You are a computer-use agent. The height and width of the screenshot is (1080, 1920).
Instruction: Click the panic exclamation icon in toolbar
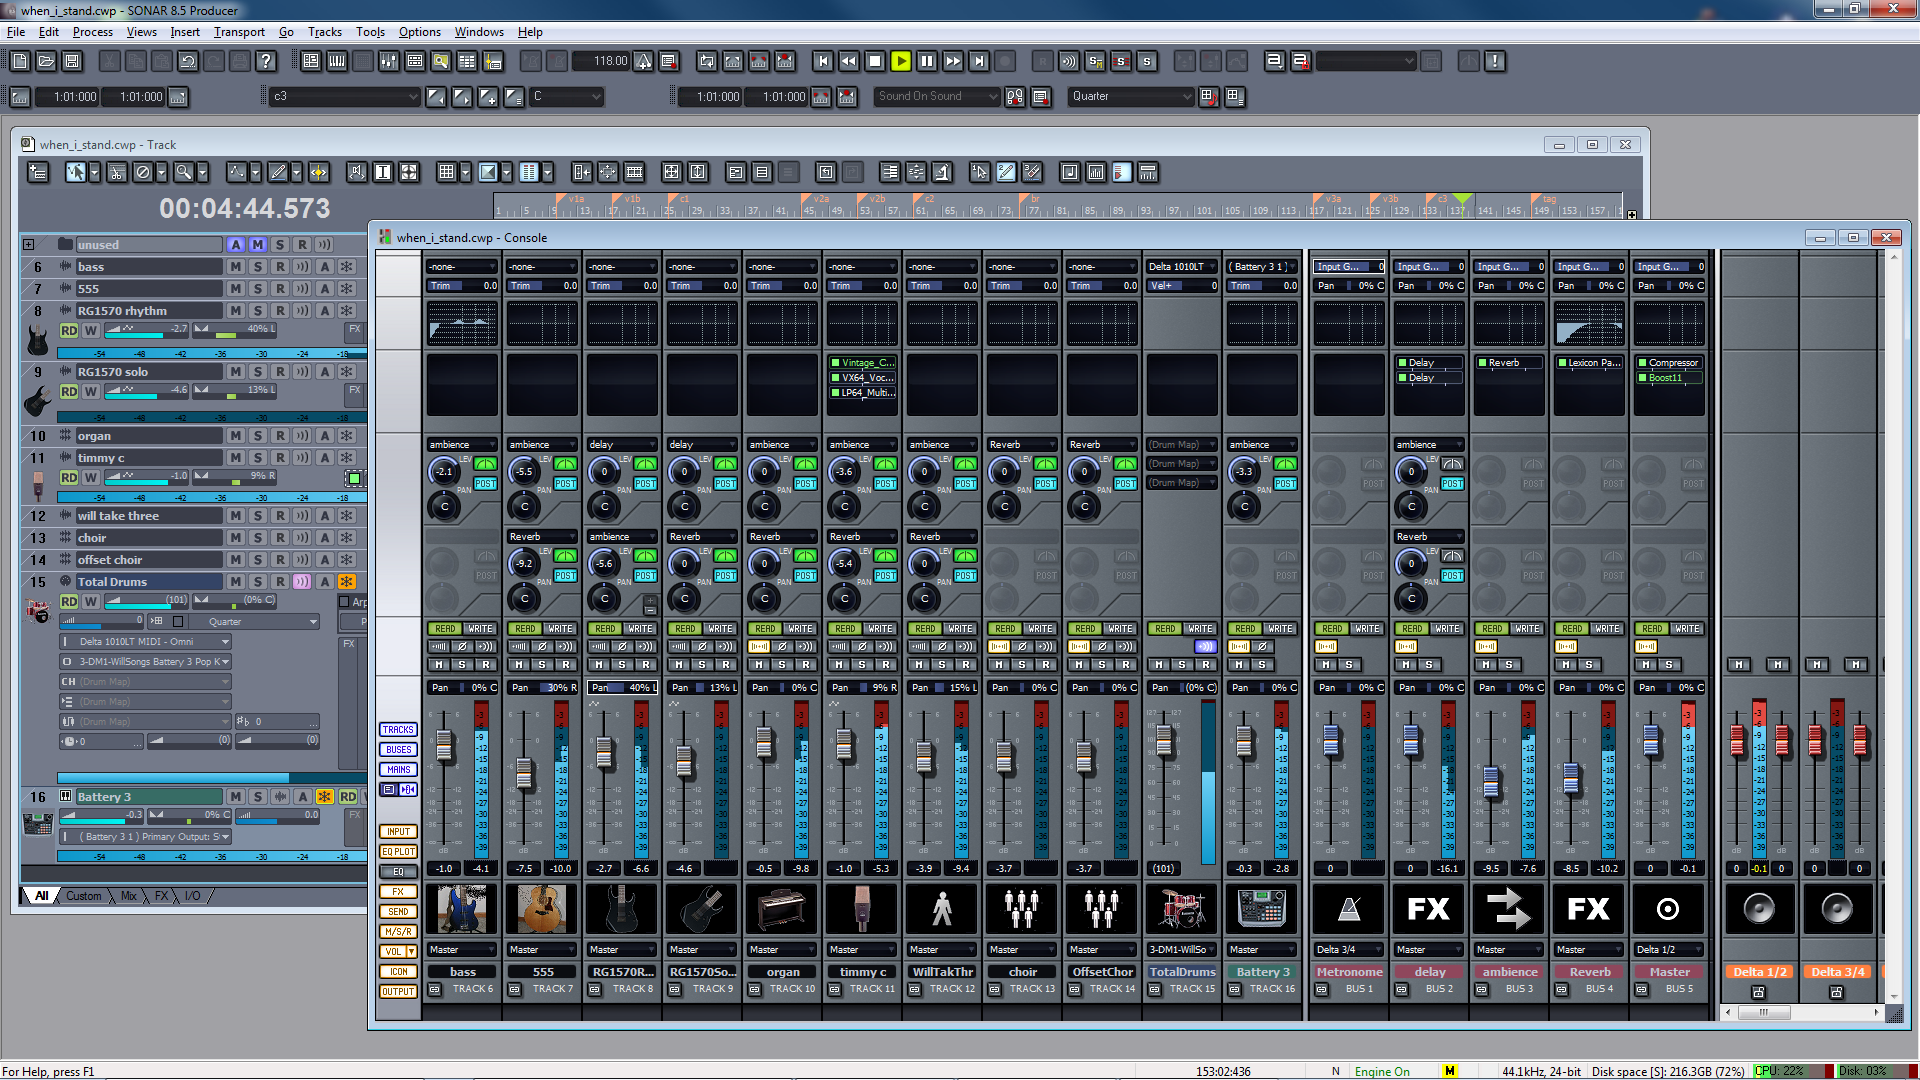tap(1495, 61)
